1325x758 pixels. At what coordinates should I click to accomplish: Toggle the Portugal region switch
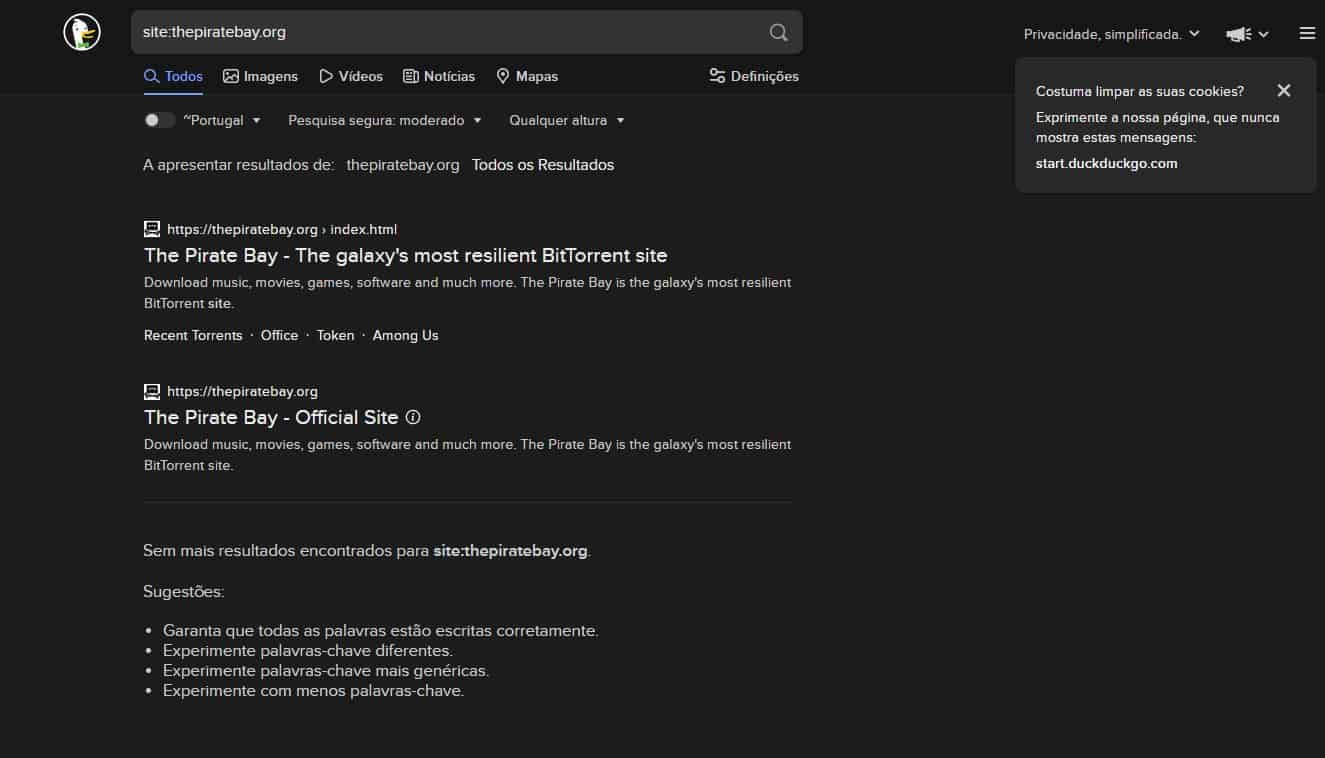(159, 120)
